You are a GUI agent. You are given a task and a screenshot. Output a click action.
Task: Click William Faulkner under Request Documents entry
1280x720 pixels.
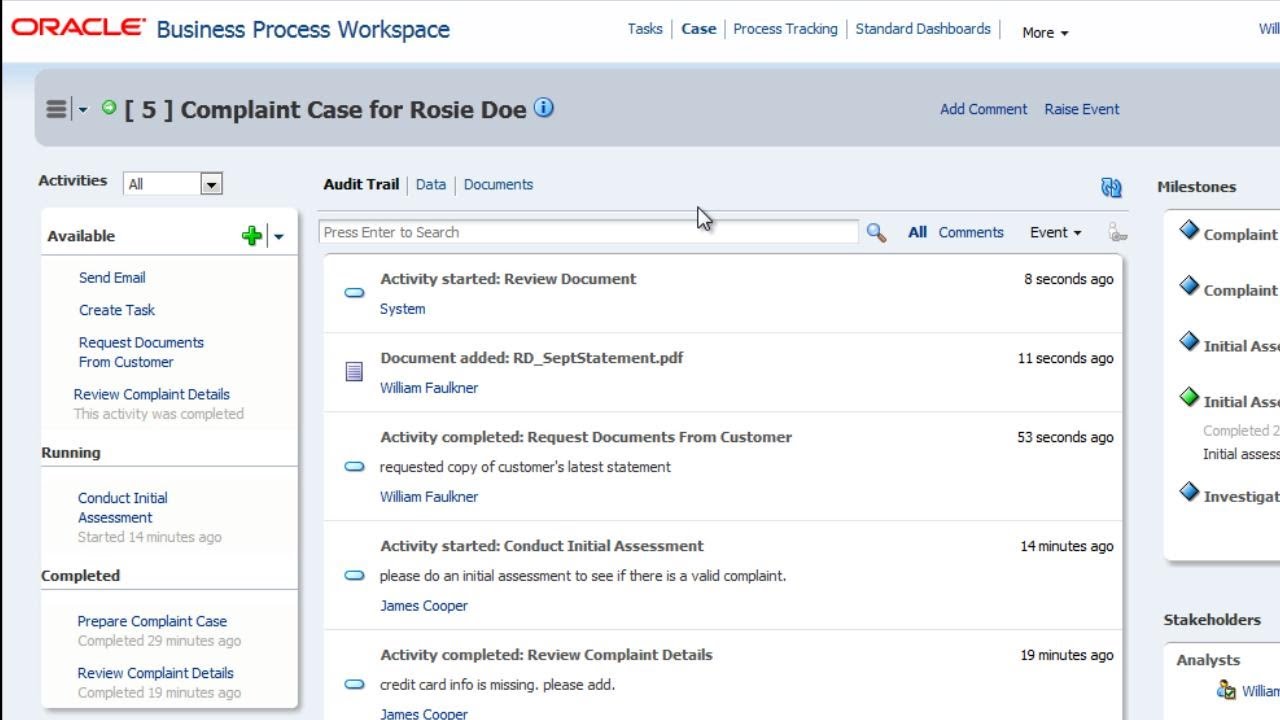[429, 497]
